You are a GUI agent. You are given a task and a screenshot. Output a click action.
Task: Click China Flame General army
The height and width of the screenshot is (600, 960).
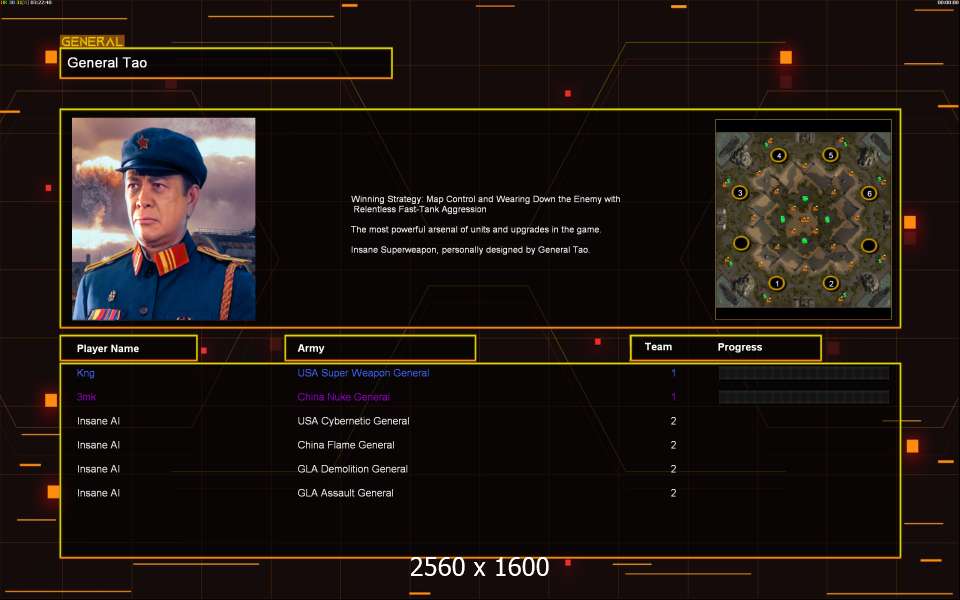tap(346, 445)
